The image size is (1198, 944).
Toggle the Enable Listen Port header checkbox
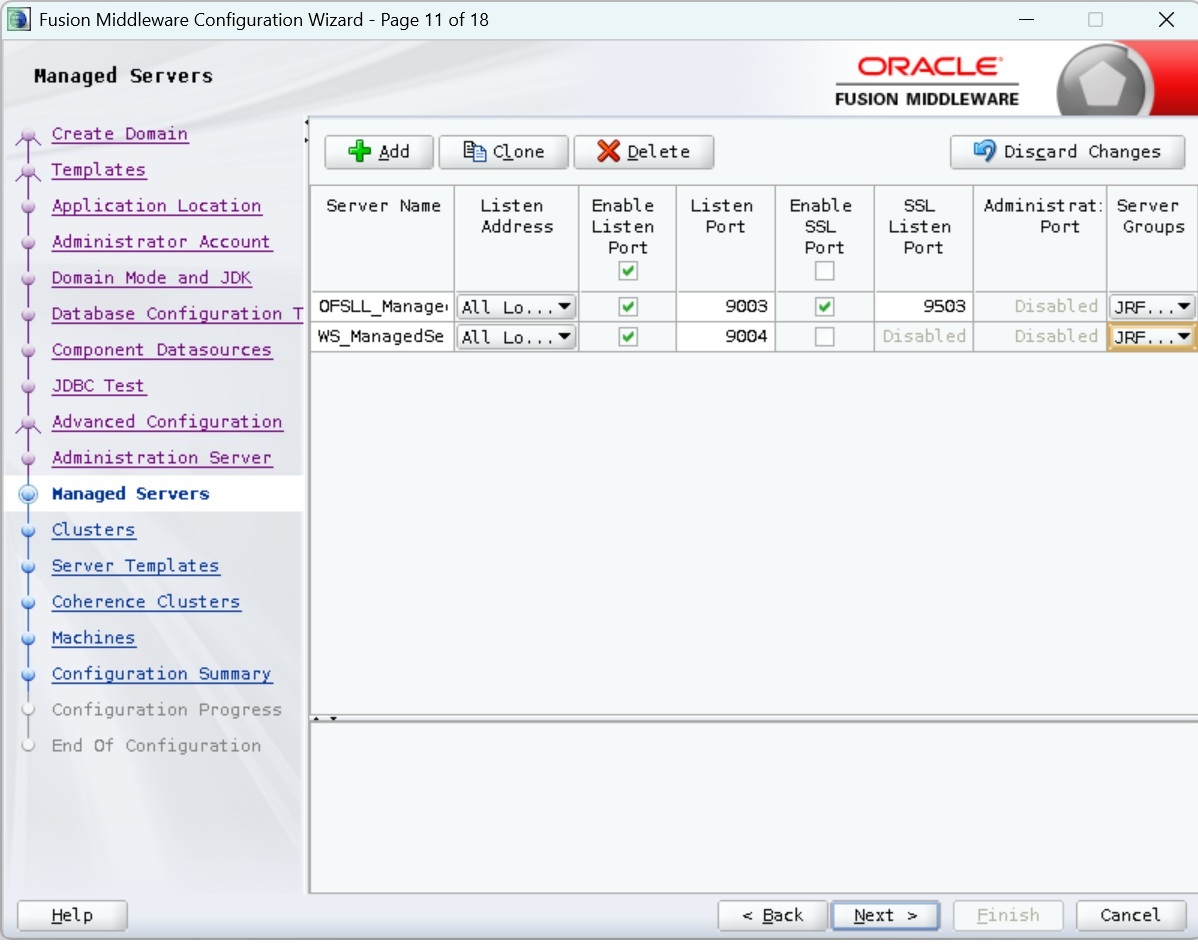[x=628, y=271]
